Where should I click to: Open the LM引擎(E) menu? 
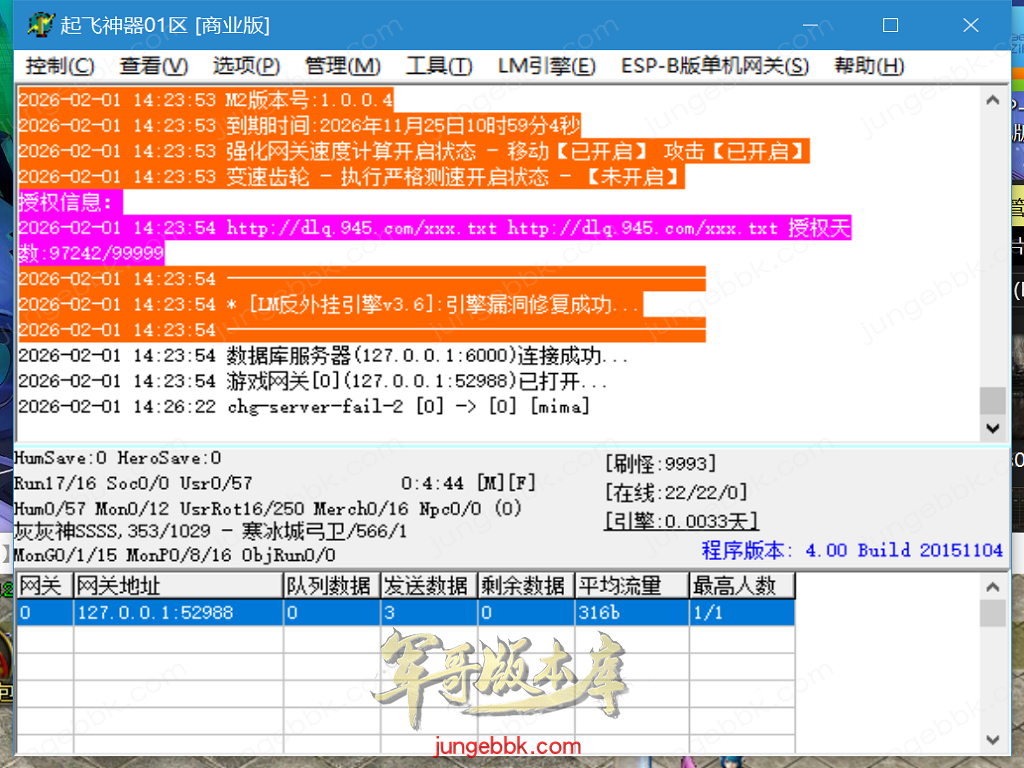tap(546, 66)
